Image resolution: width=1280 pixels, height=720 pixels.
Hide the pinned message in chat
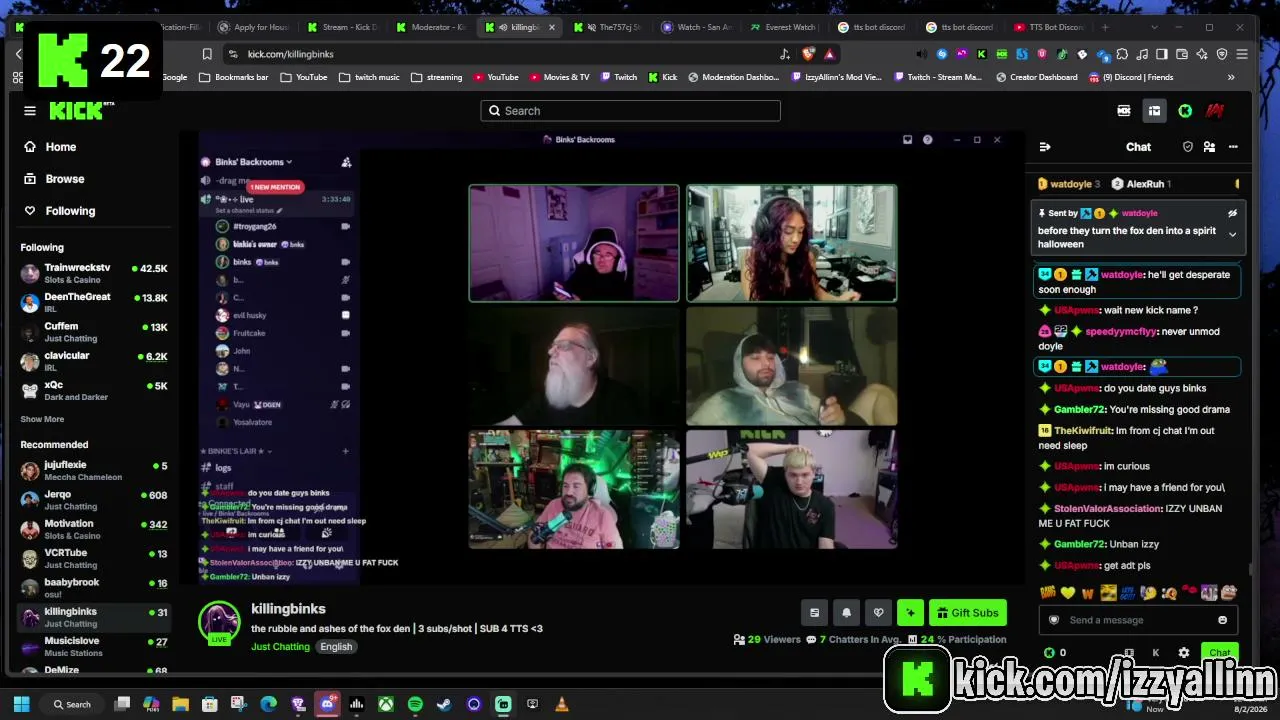click(1232, 213)
